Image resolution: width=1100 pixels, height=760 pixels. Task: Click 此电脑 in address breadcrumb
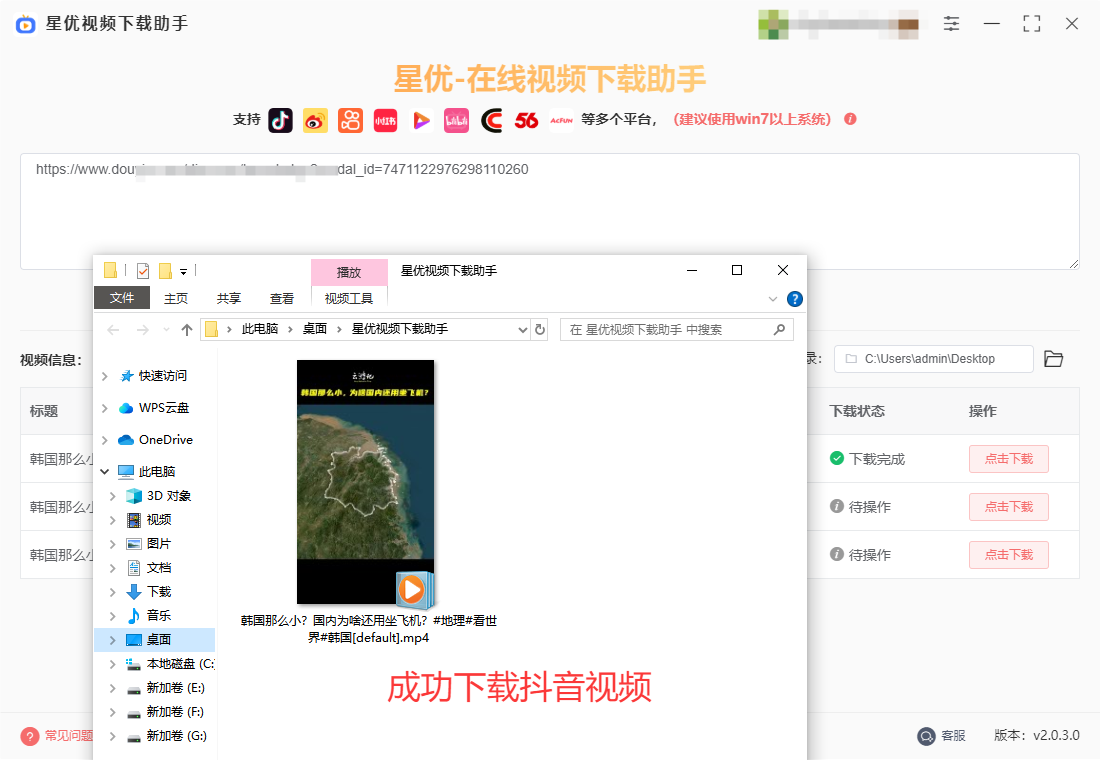click(x=260, y=329)
